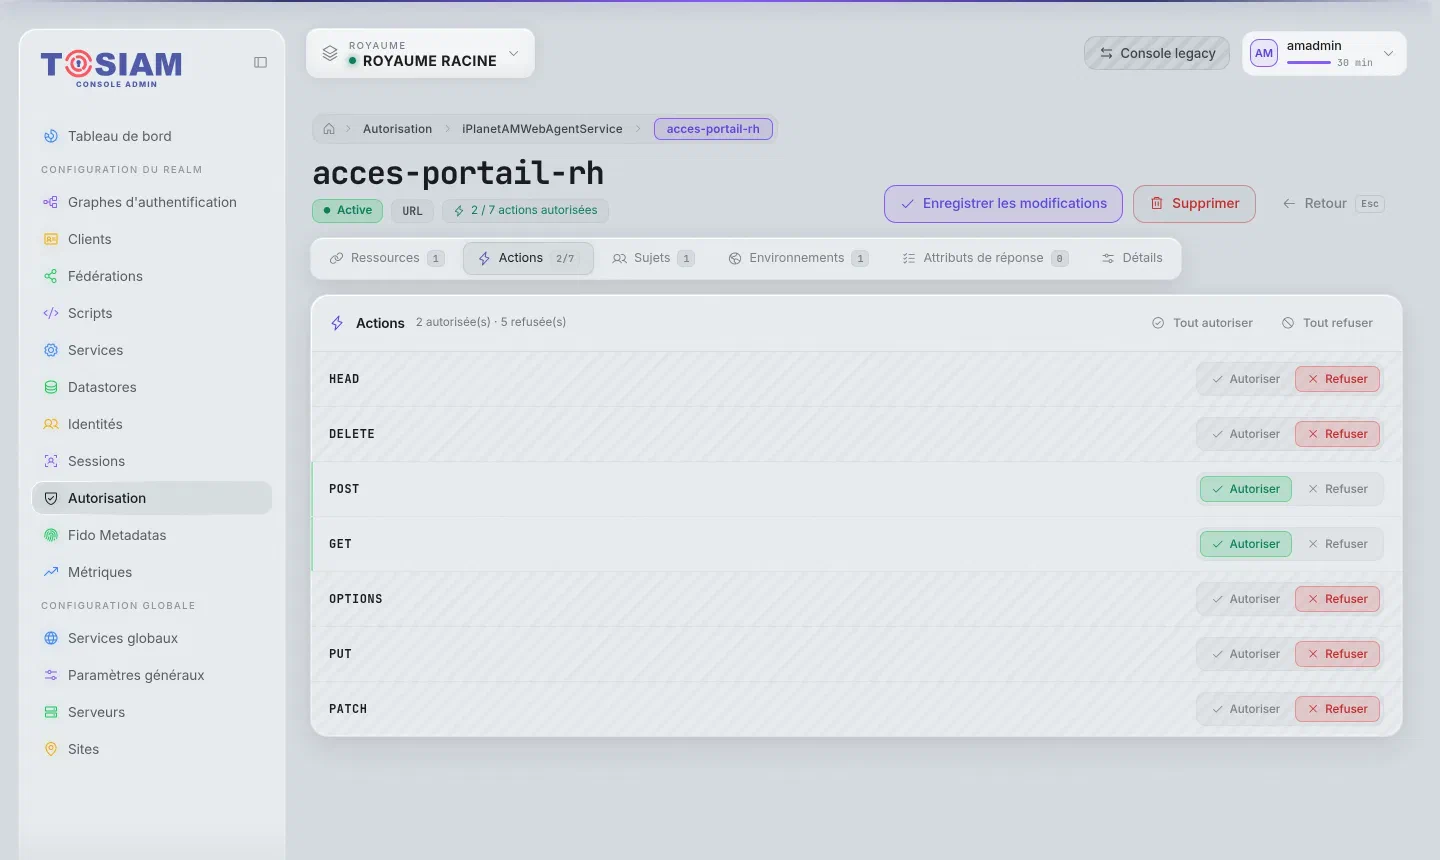Click the Console legacy button
The height and width of the screenshot is (860, 1440).
tap(1157, 53)
